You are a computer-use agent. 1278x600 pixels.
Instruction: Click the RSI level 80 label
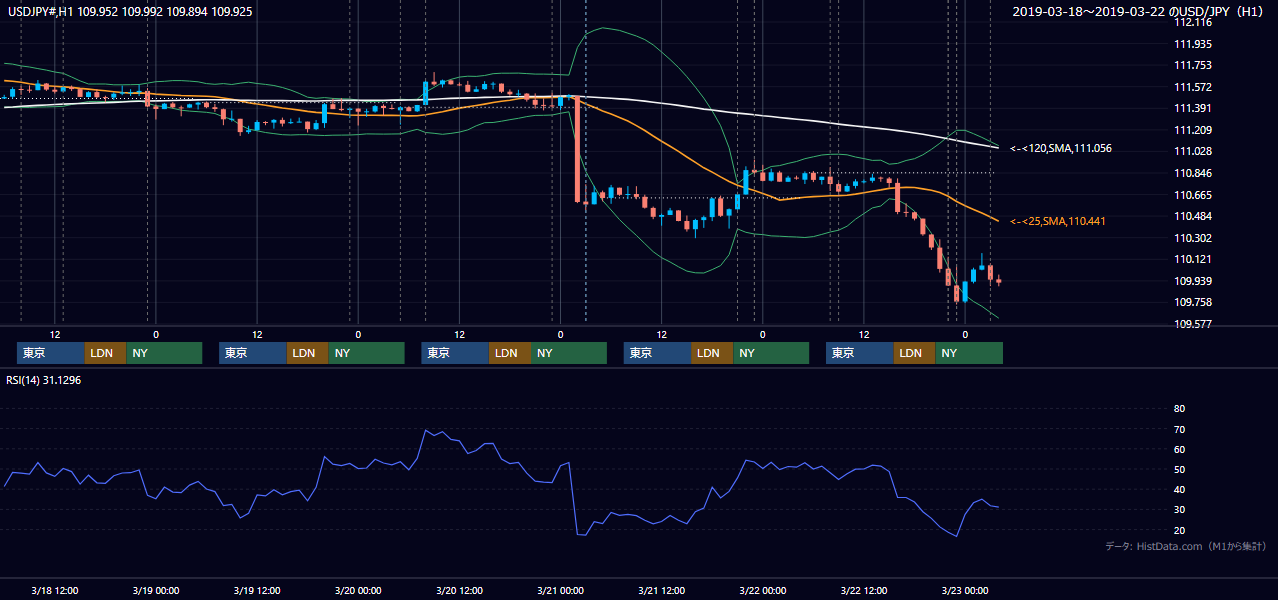pyautogui.click(x=1179, y=409)
